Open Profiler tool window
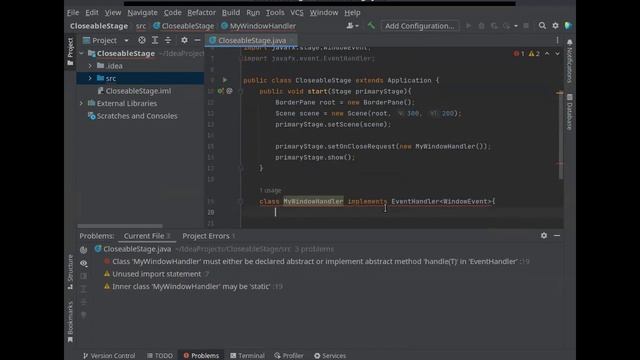The image size is (640, 360). (289, 356)
